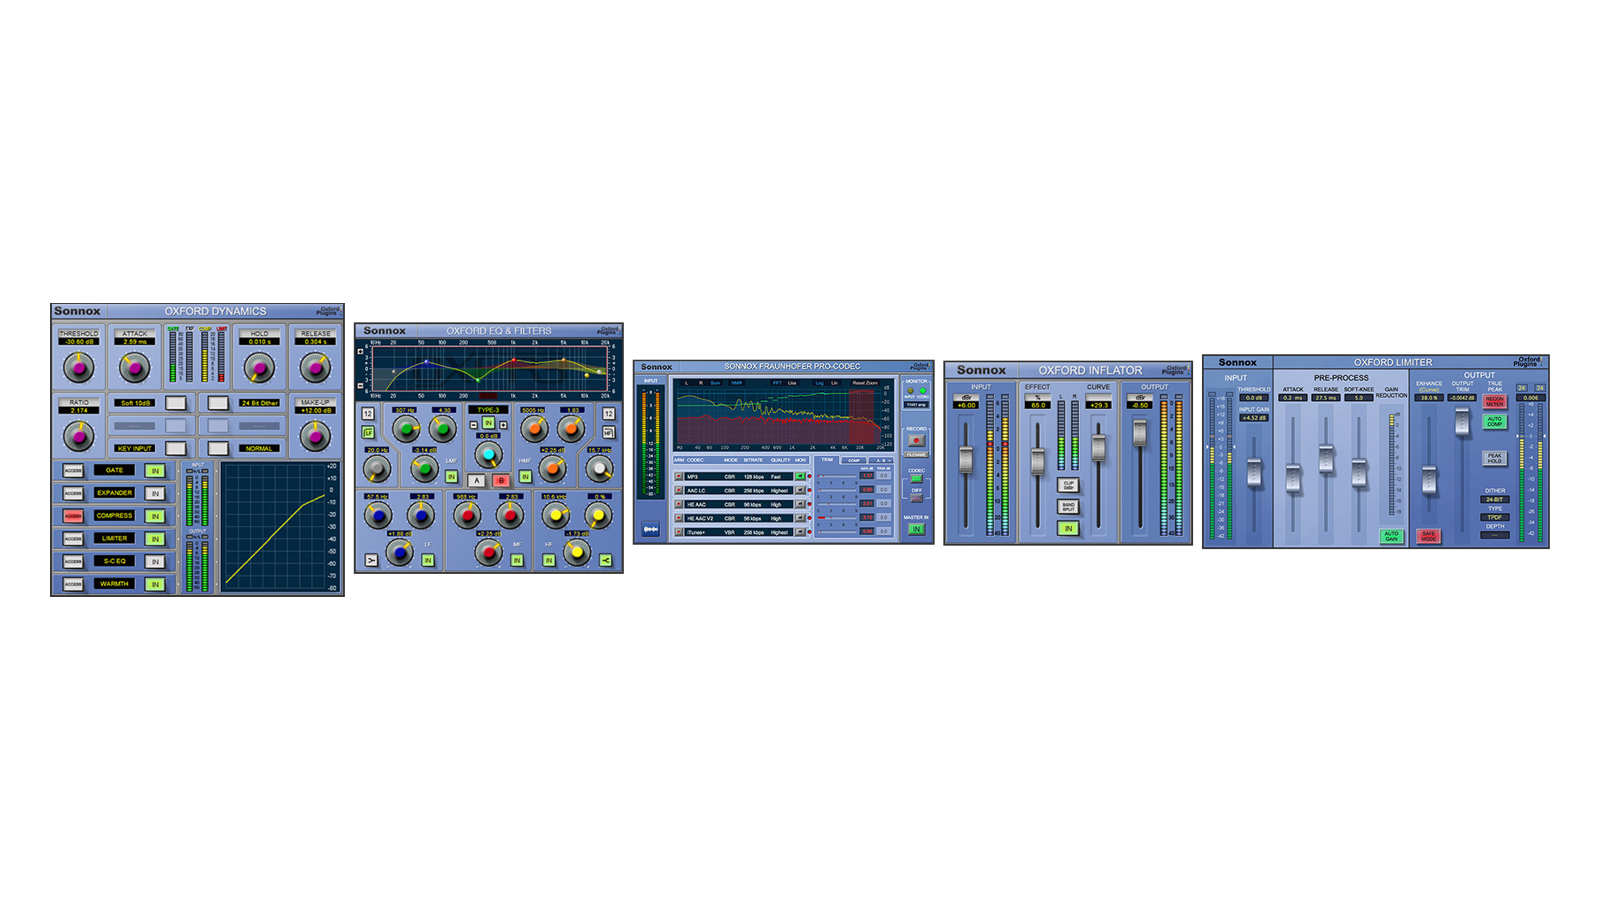
Task: Select EQ setting A
Action: pos(476,481)
